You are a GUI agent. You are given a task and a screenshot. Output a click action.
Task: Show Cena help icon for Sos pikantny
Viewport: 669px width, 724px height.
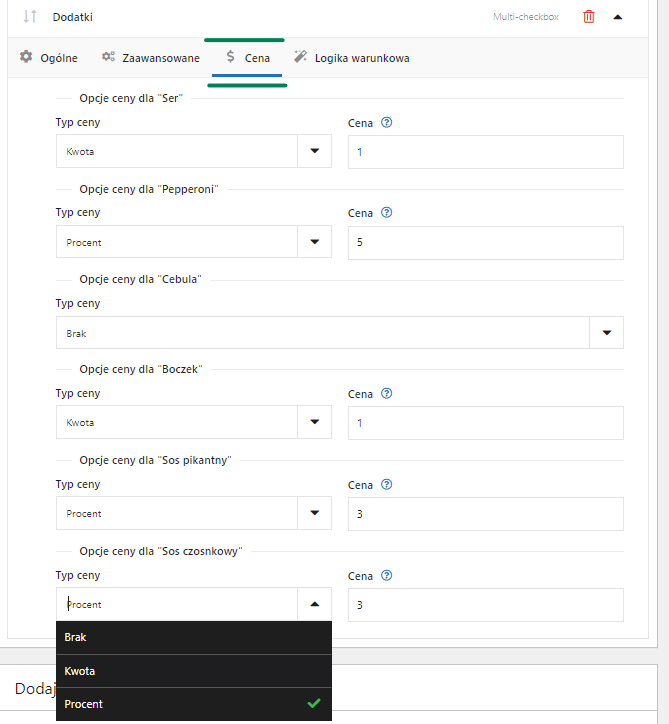(386, 484)
